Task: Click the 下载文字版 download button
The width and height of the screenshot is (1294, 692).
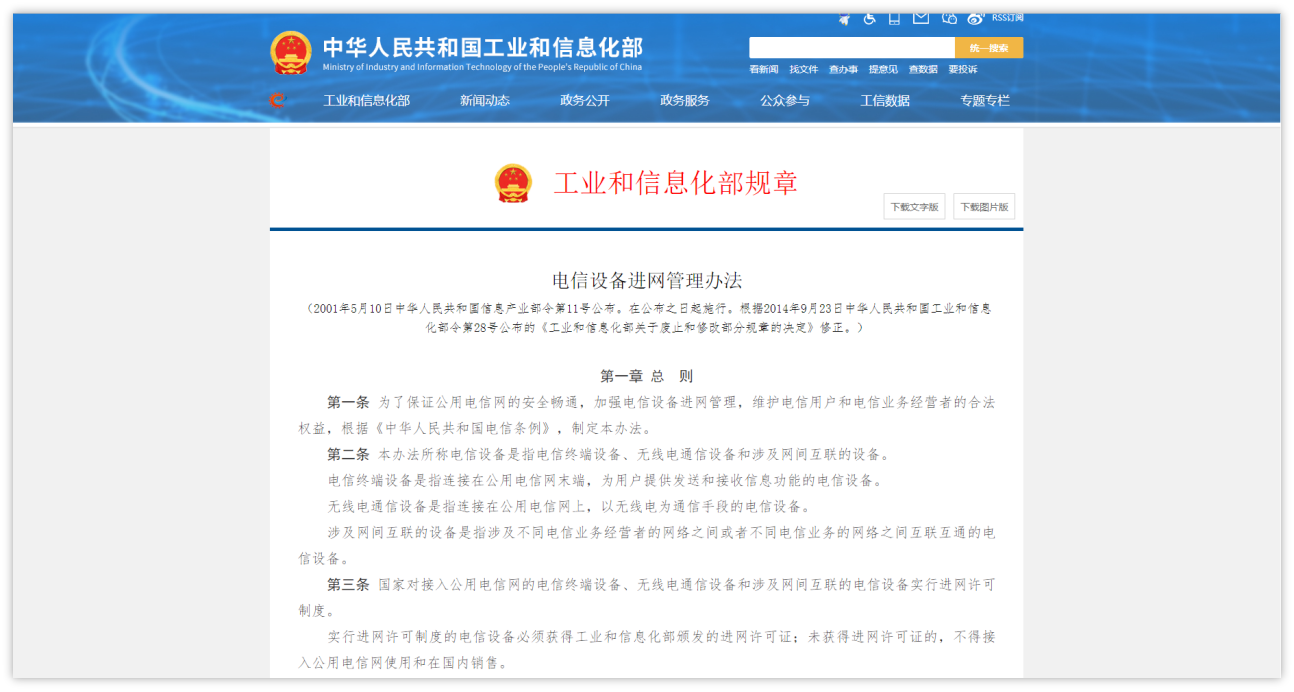Action: click(x=913, y=206)
